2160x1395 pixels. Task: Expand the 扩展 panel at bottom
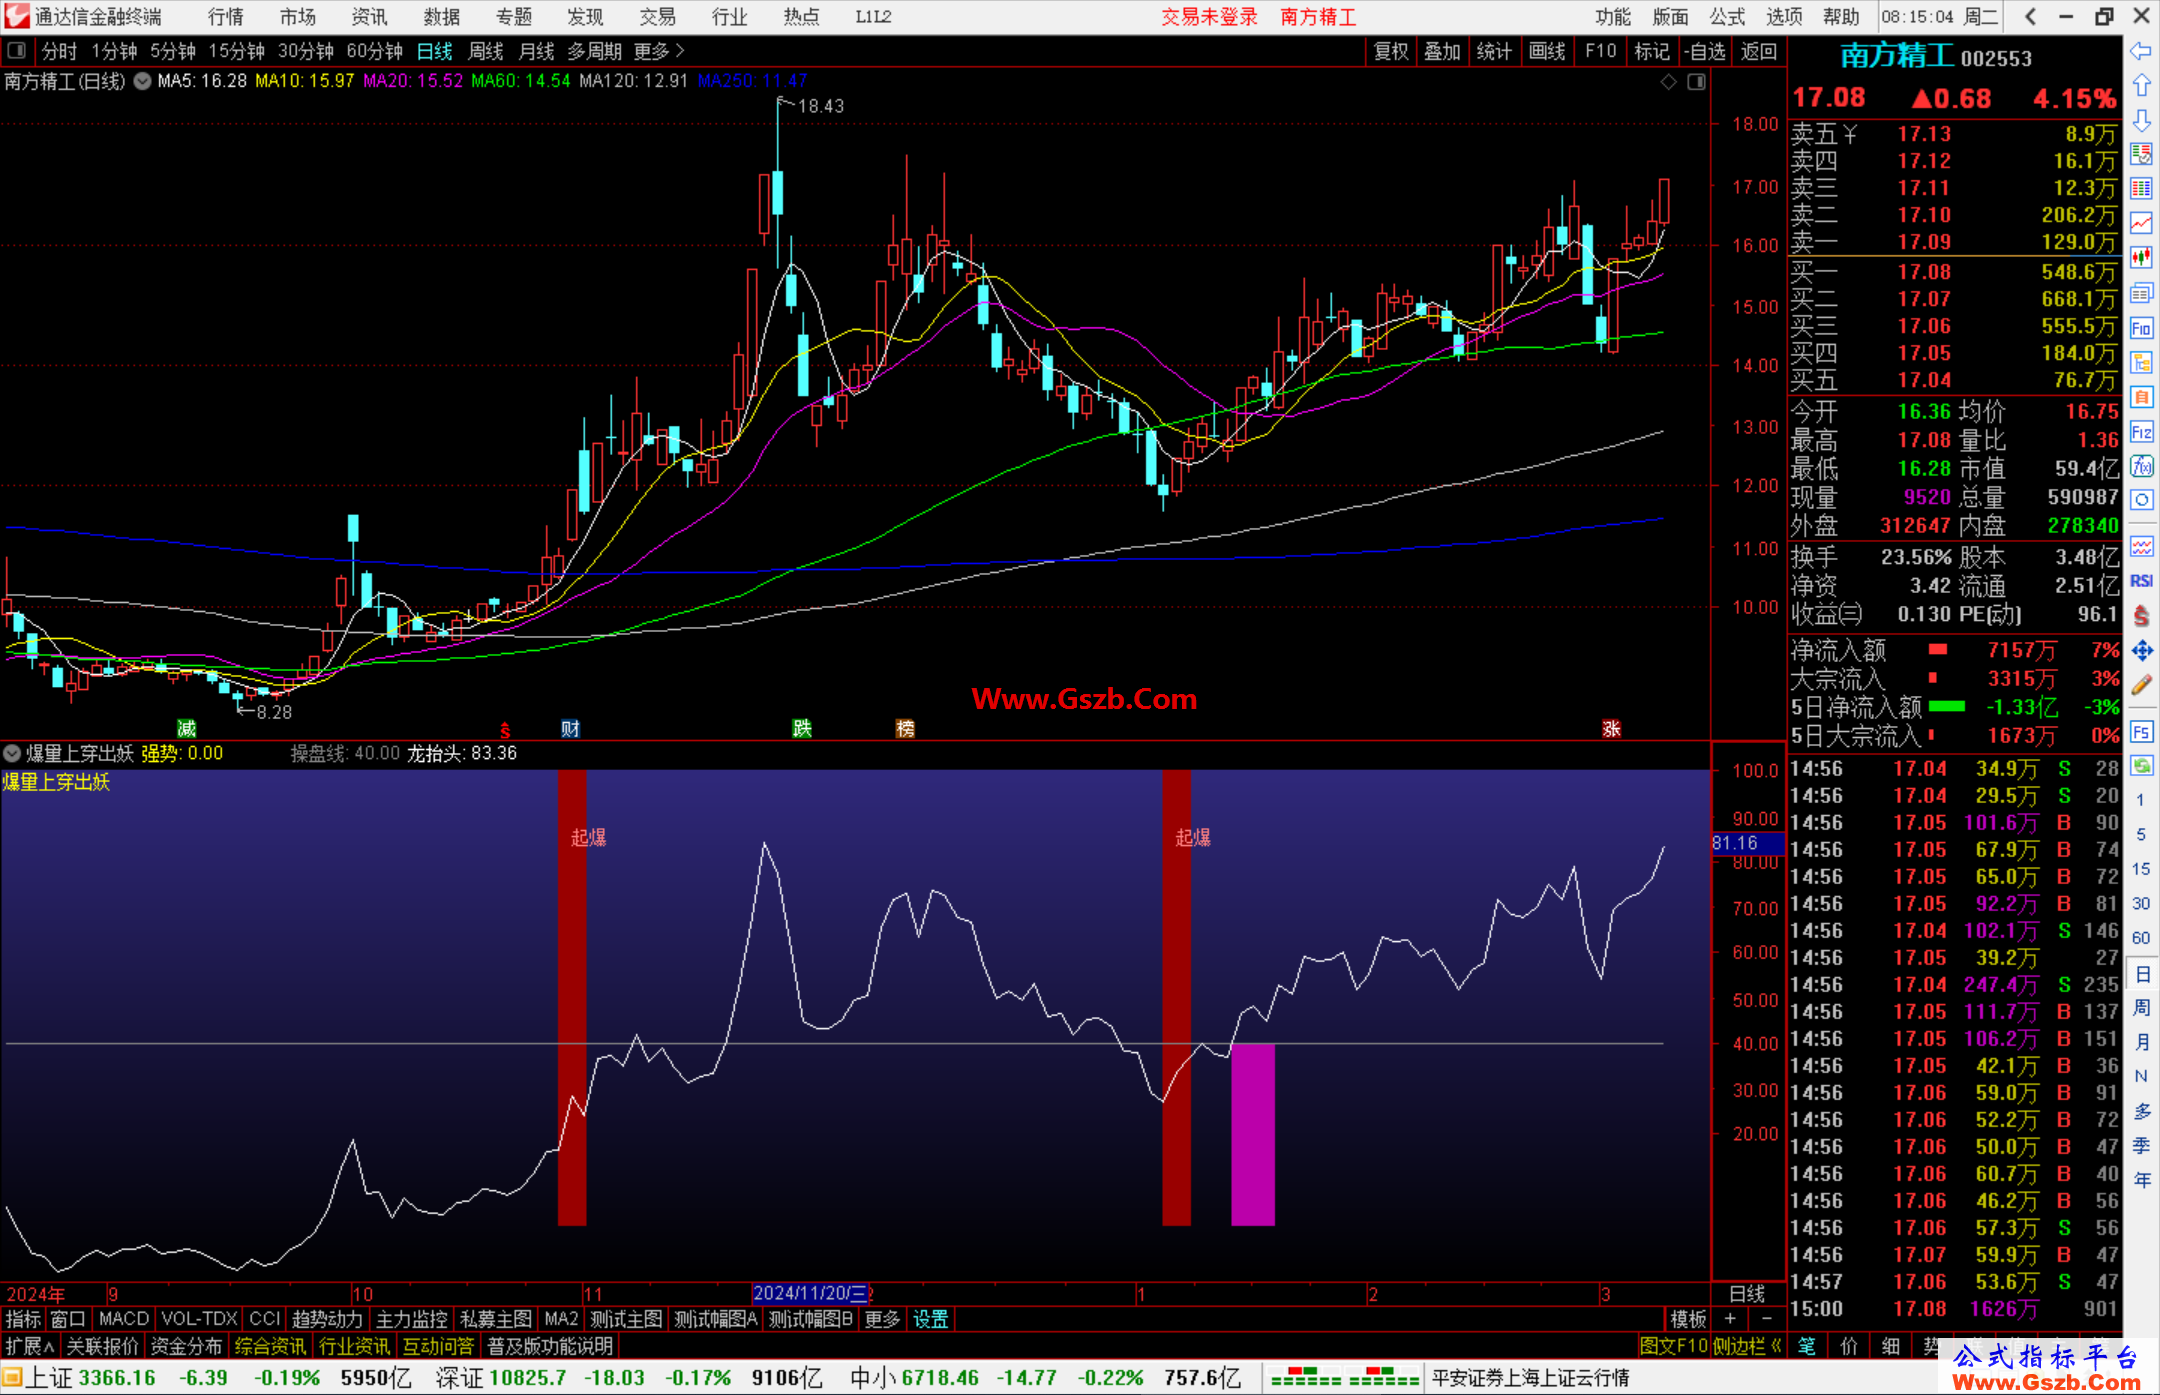click(29, 1346)
